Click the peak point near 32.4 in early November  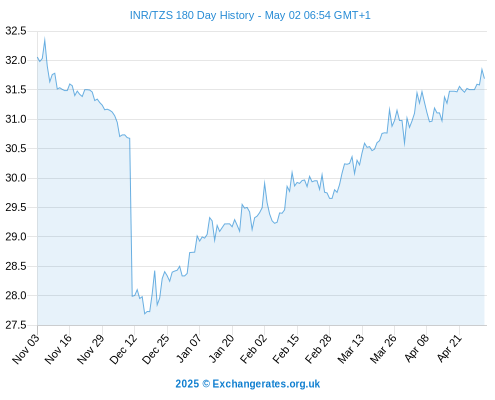pyautogui.click(x=44, y=39)
